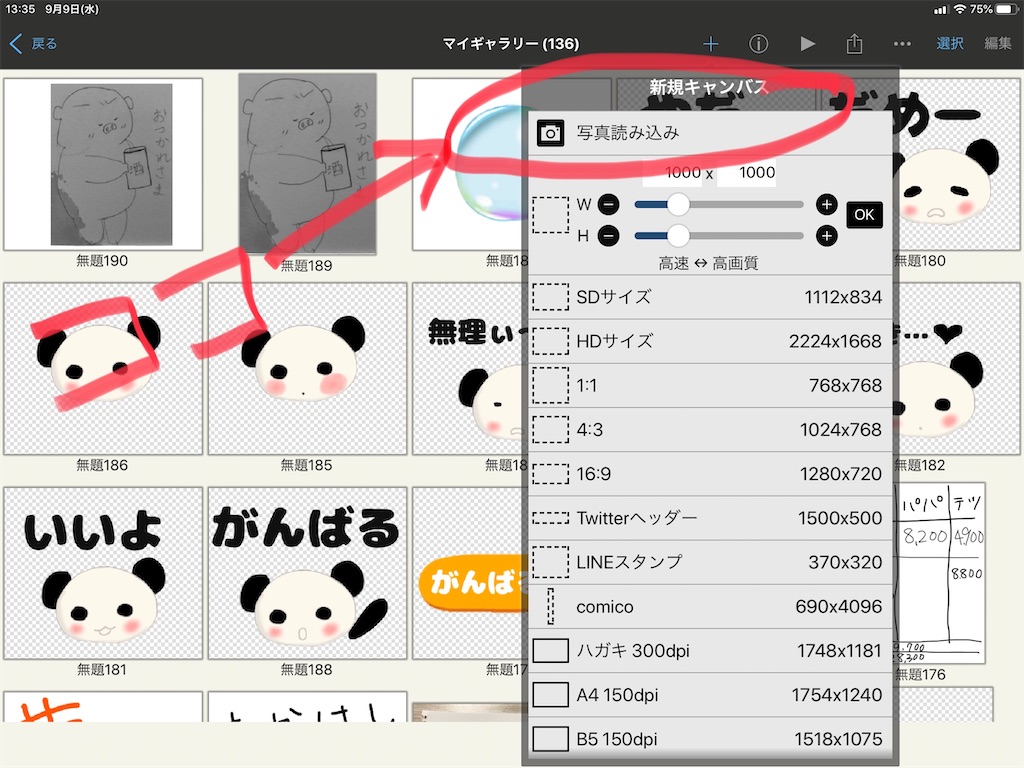The image size is (1024, 768).
Task: Select the 4:3 1024x768 preset
Action: pos(710,430)
